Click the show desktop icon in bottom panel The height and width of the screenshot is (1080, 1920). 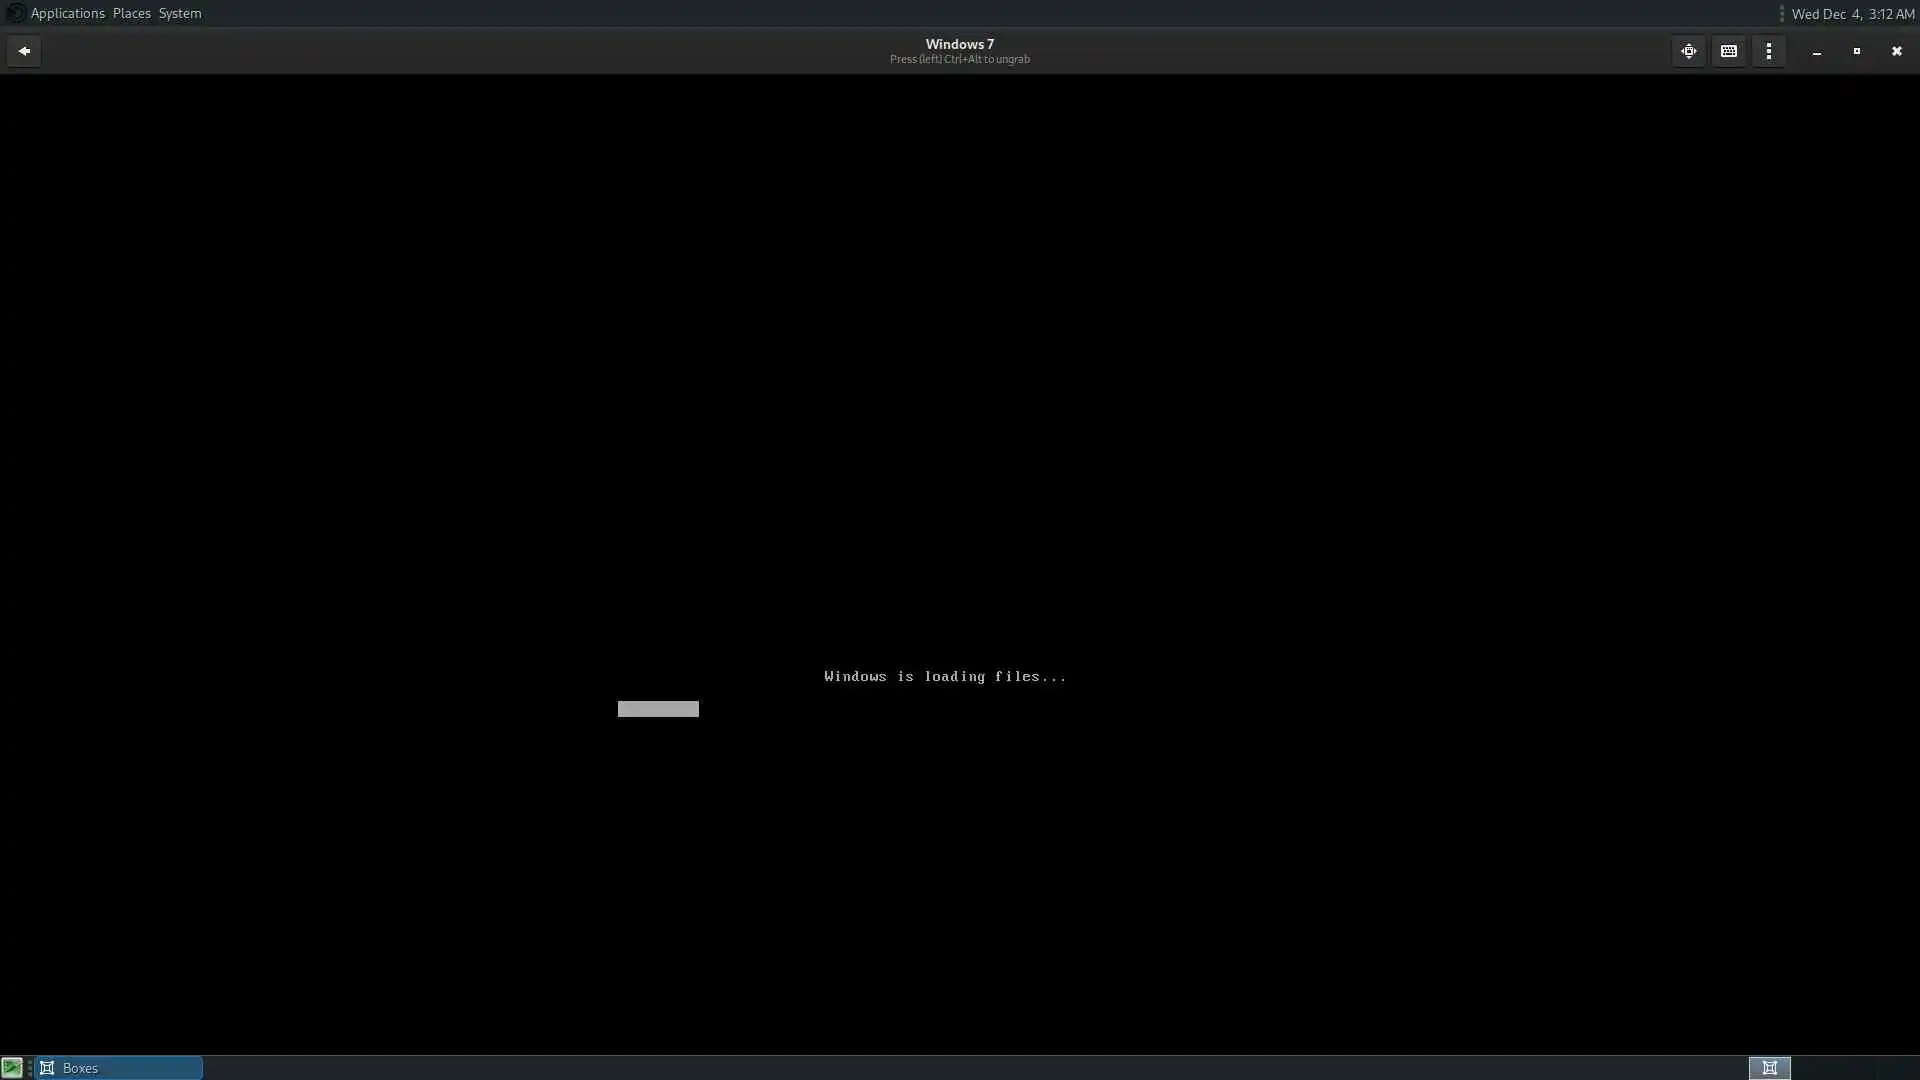[x=12, y=1067]
